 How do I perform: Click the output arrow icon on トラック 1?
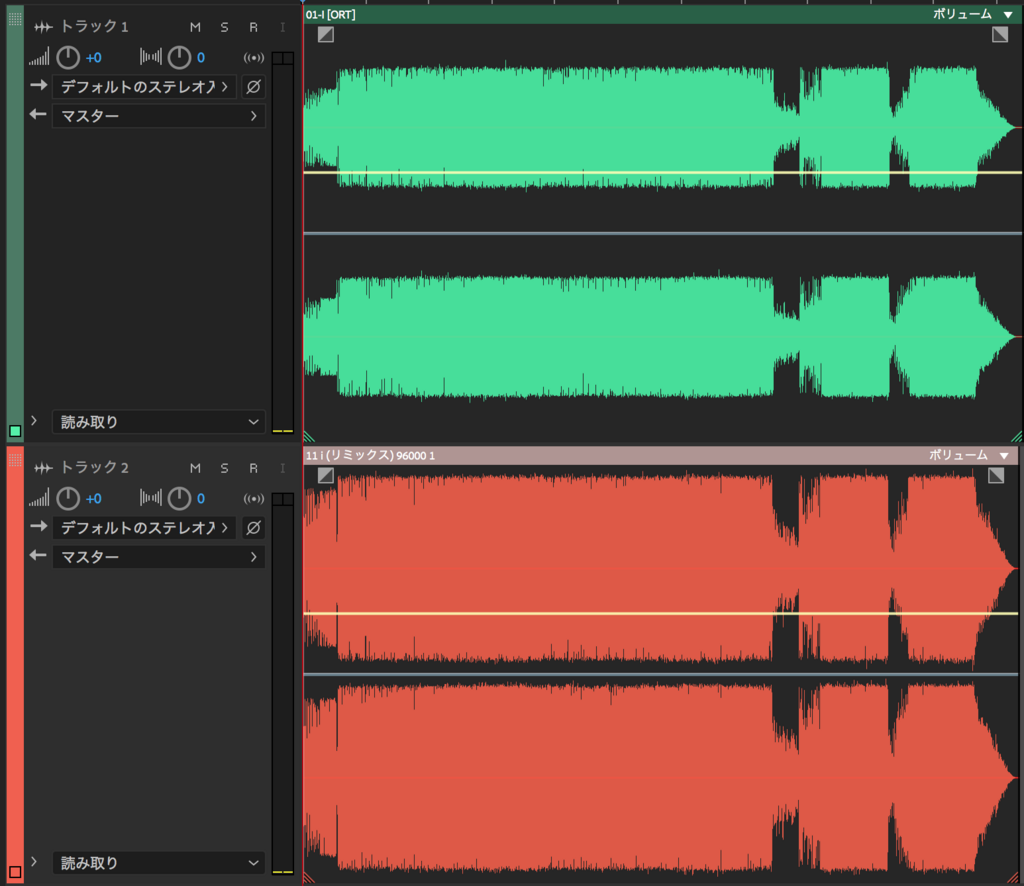tap(39, 114)
